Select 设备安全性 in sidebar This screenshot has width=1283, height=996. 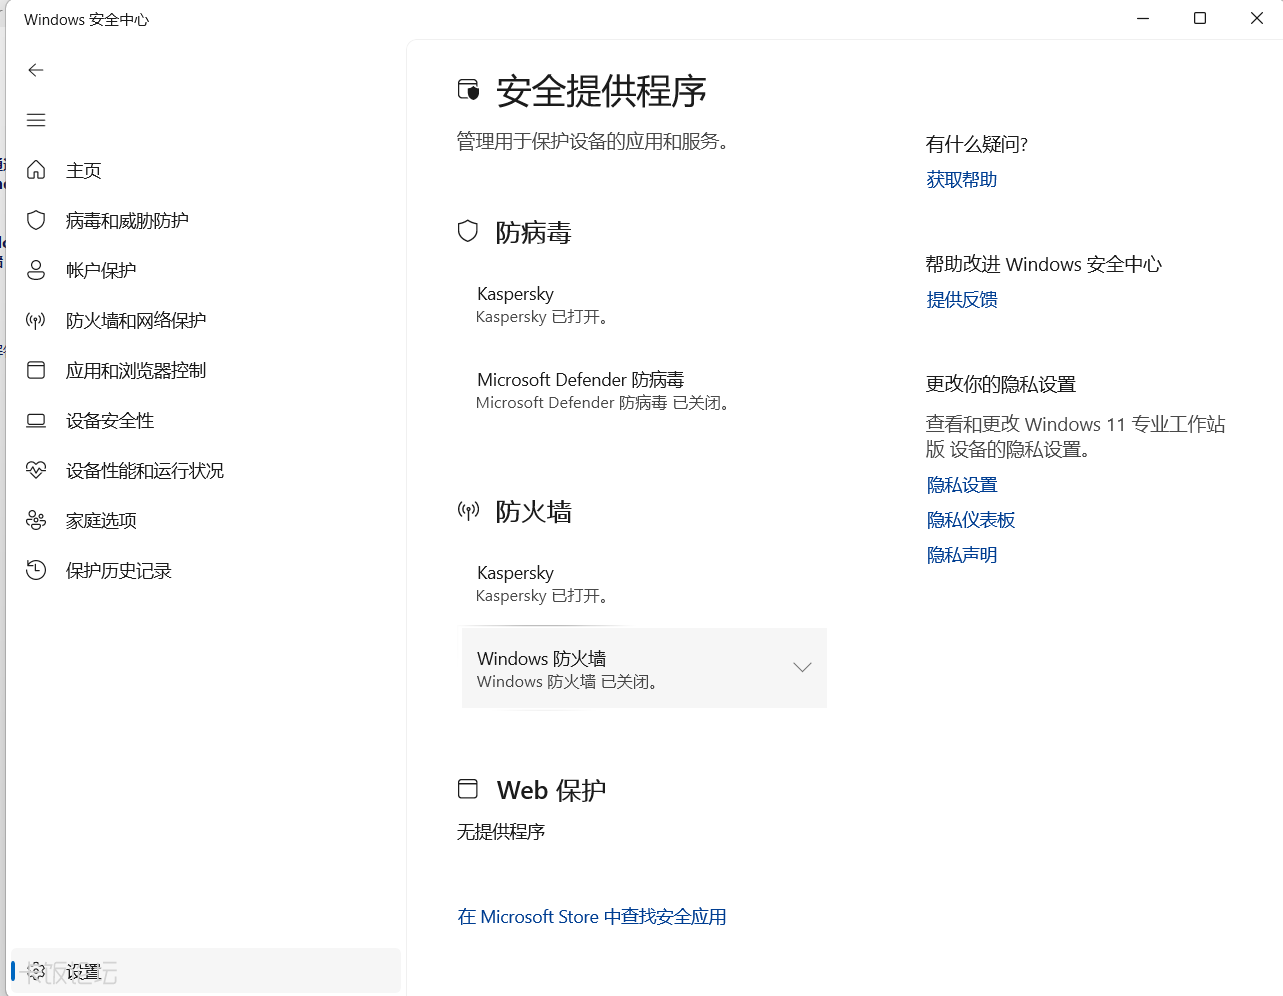(x=205, y=420)
